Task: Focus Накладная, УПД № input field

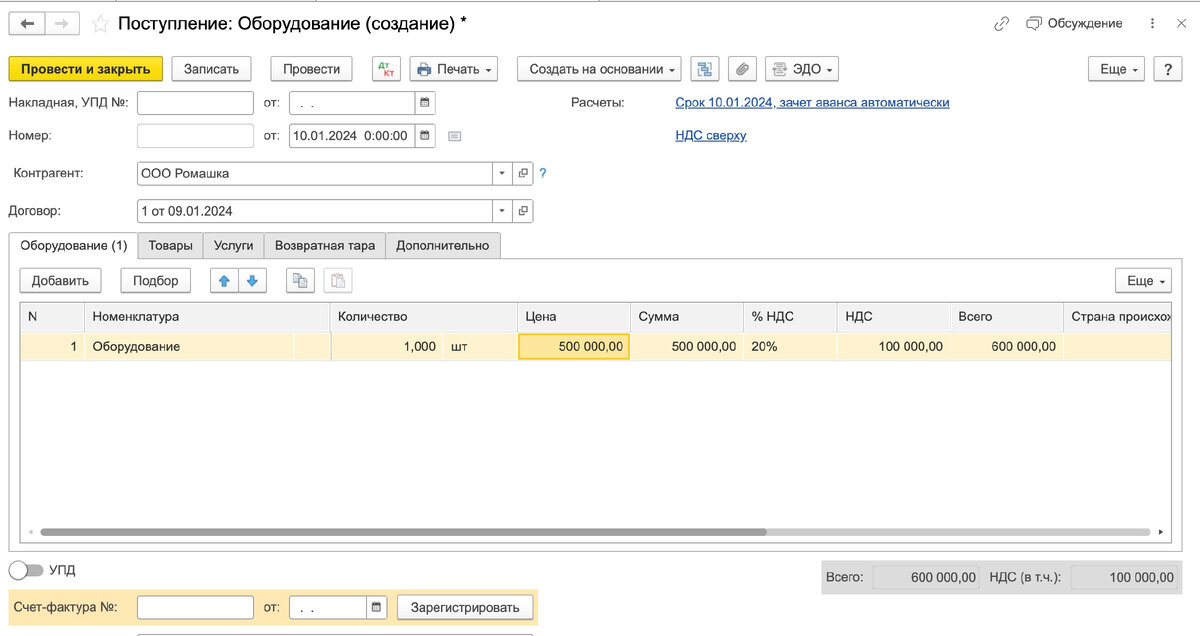Action: (x=195, y=103)
